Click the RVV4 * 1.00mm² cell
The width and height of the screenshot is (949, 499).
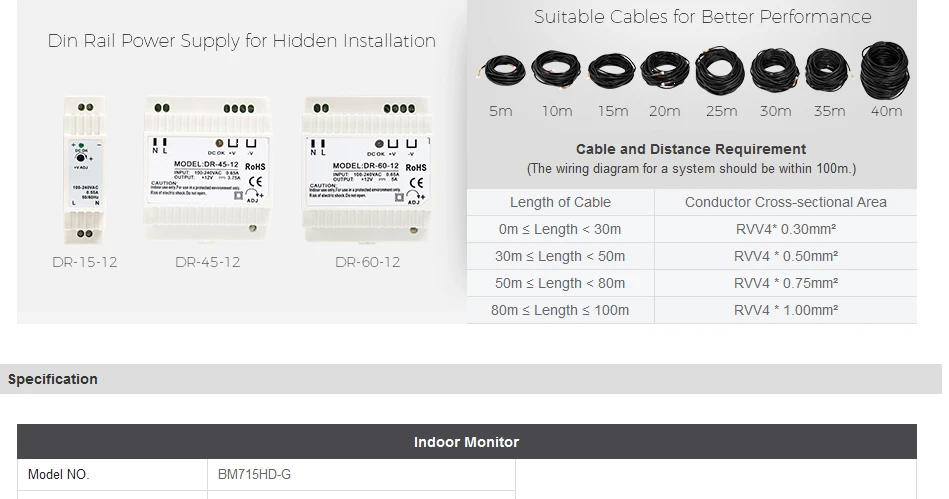(786, 310)
